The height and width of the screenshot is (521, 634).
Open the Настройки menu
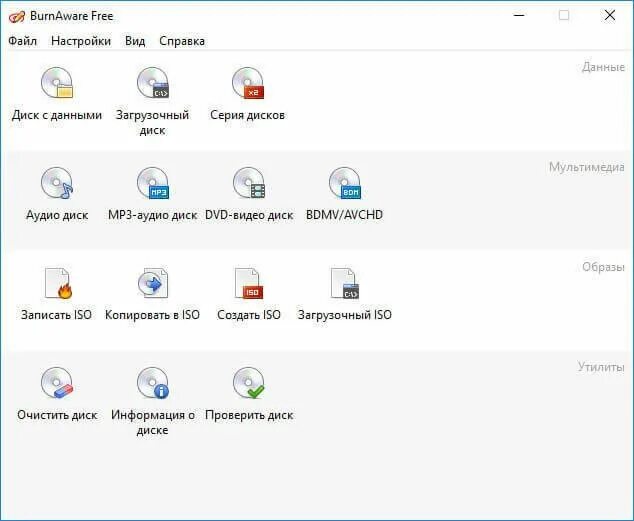tap(81, 41)
